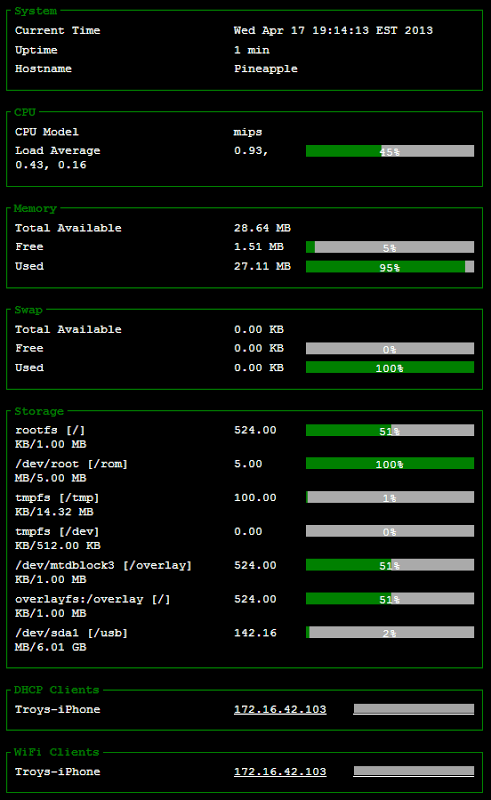Click the 'tmpfs [/tmp]' storage entry
The image size is (491, 800).
(x=57, y=498)
